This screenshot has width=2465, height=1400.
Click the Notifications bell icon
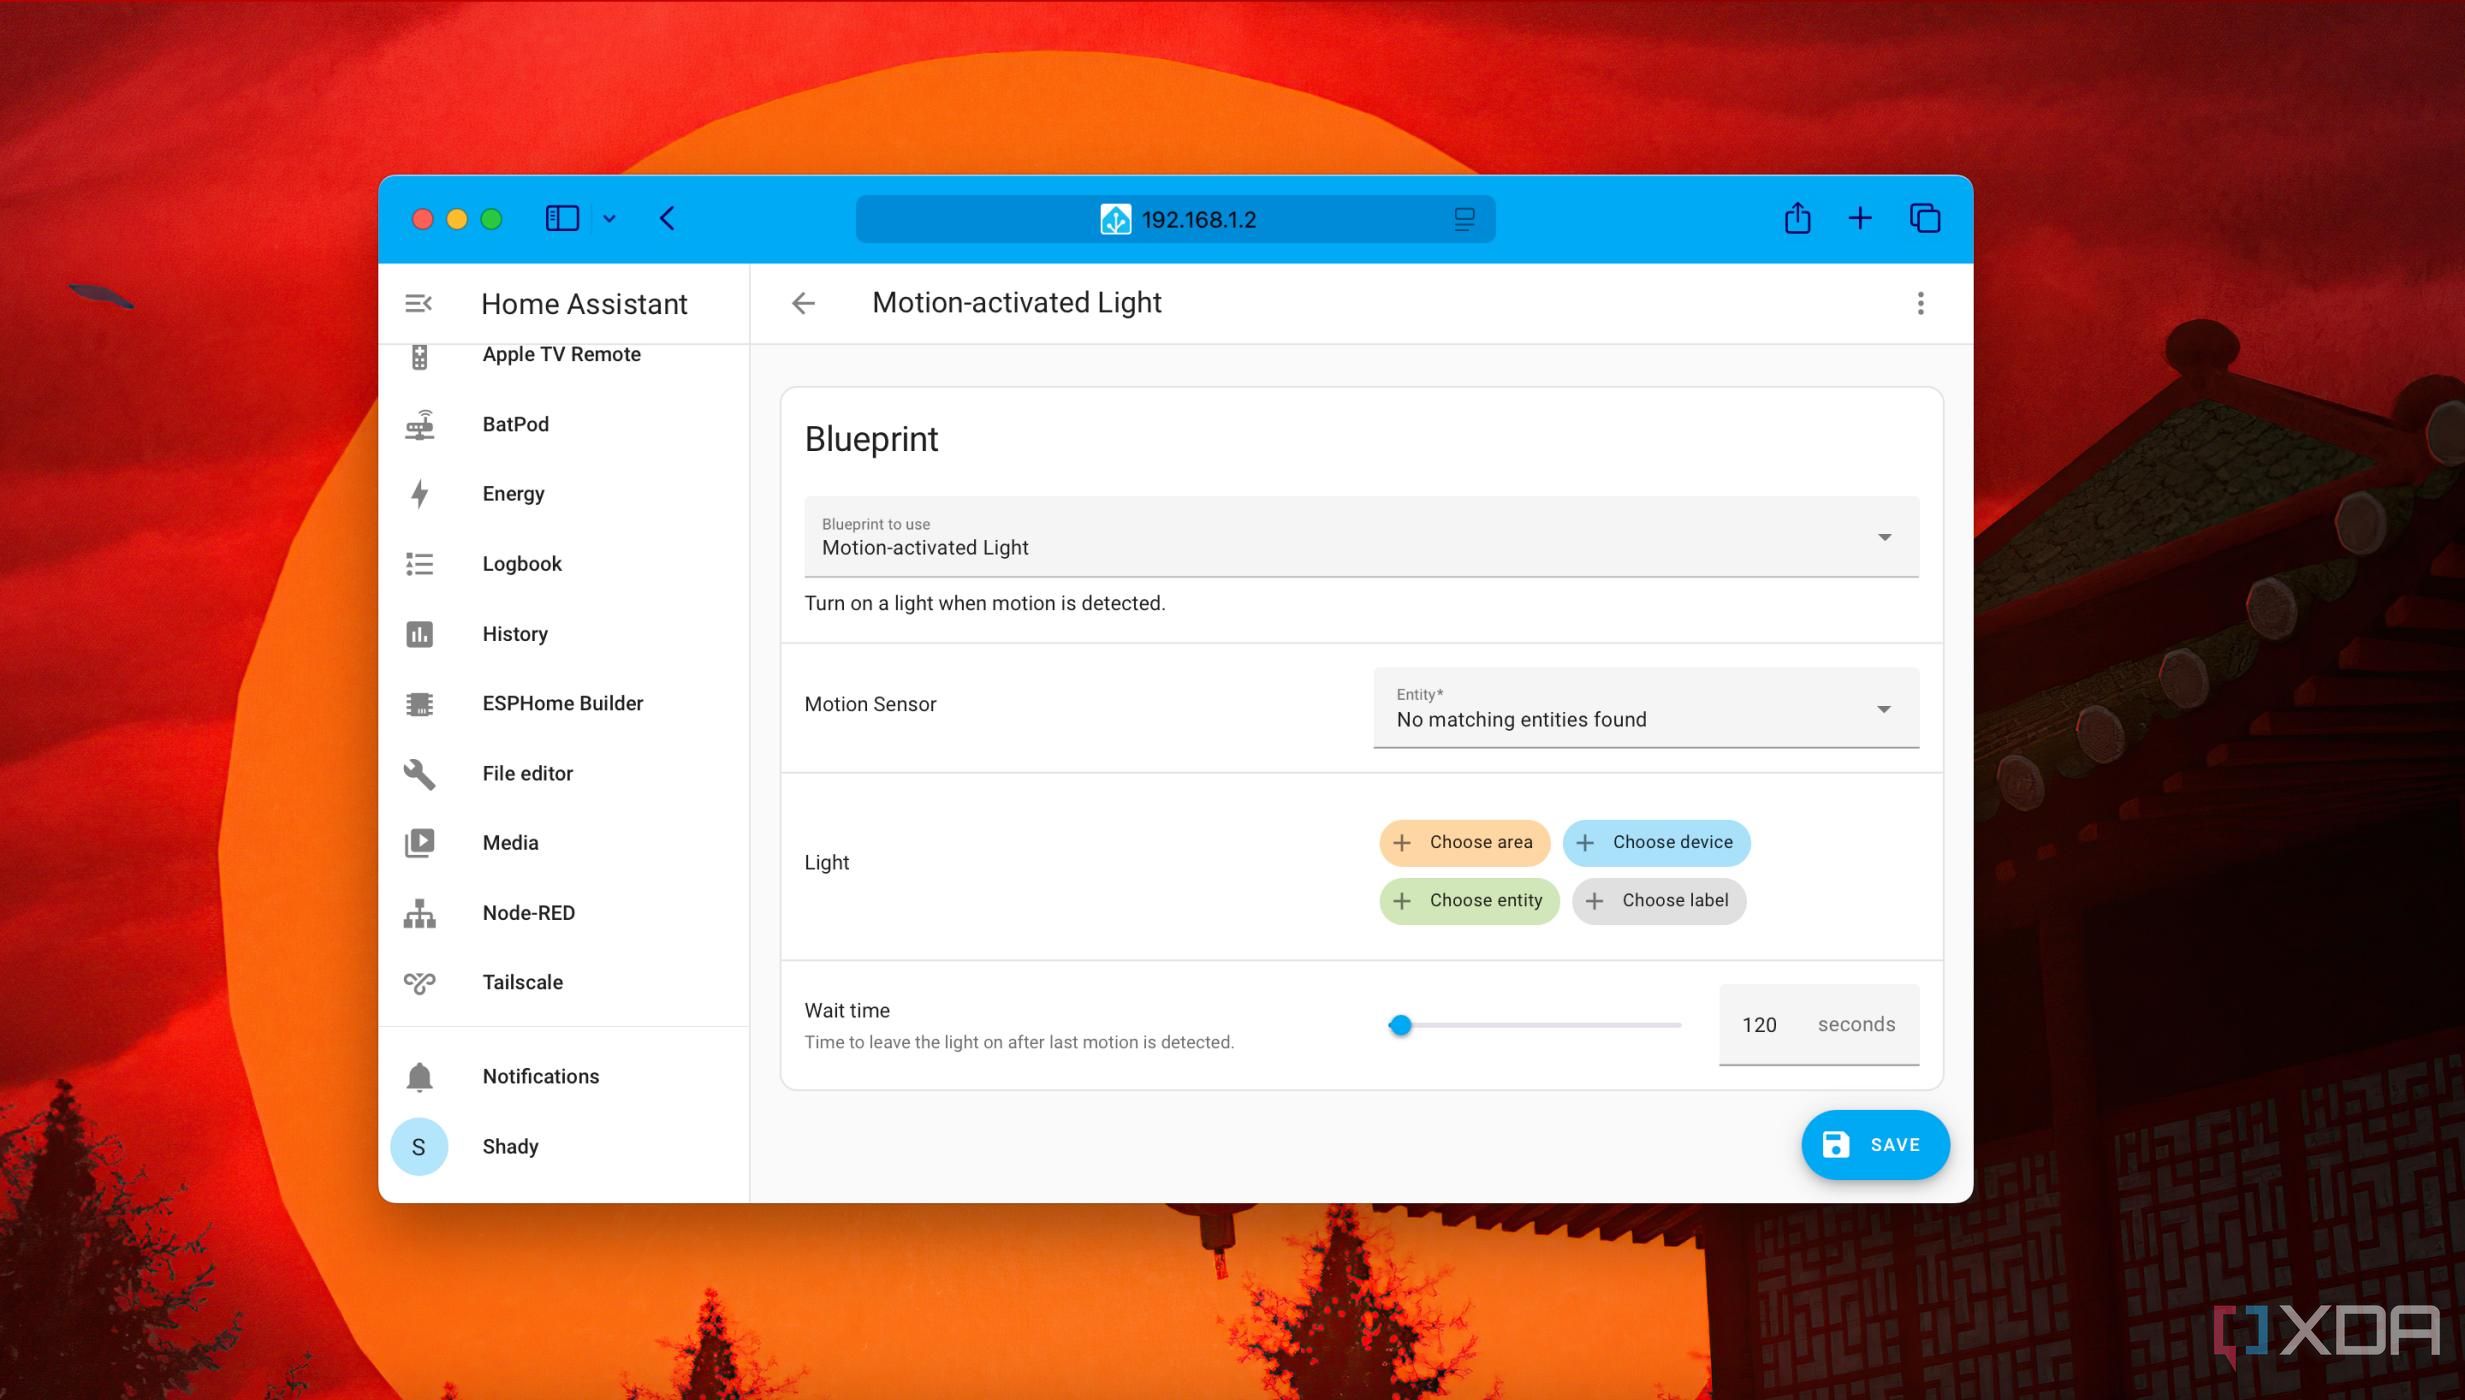tap(419, 1077)
